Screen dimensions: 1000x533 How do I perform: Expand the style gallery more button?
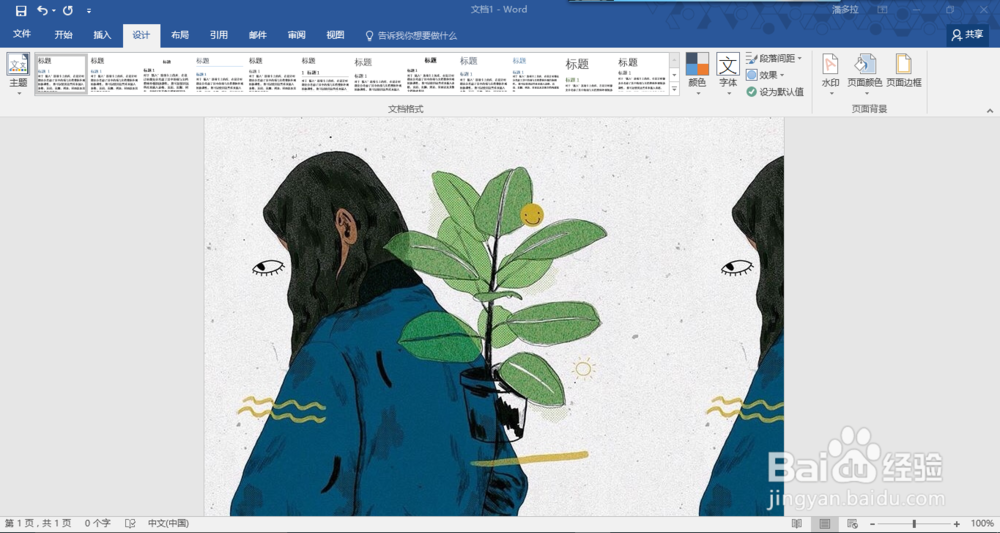pyautogui.click(x=674, y=89)
